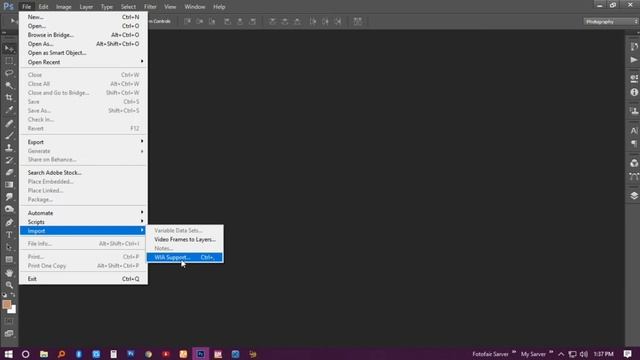
Task: Select the Hand tool
Action: point(9,273)
